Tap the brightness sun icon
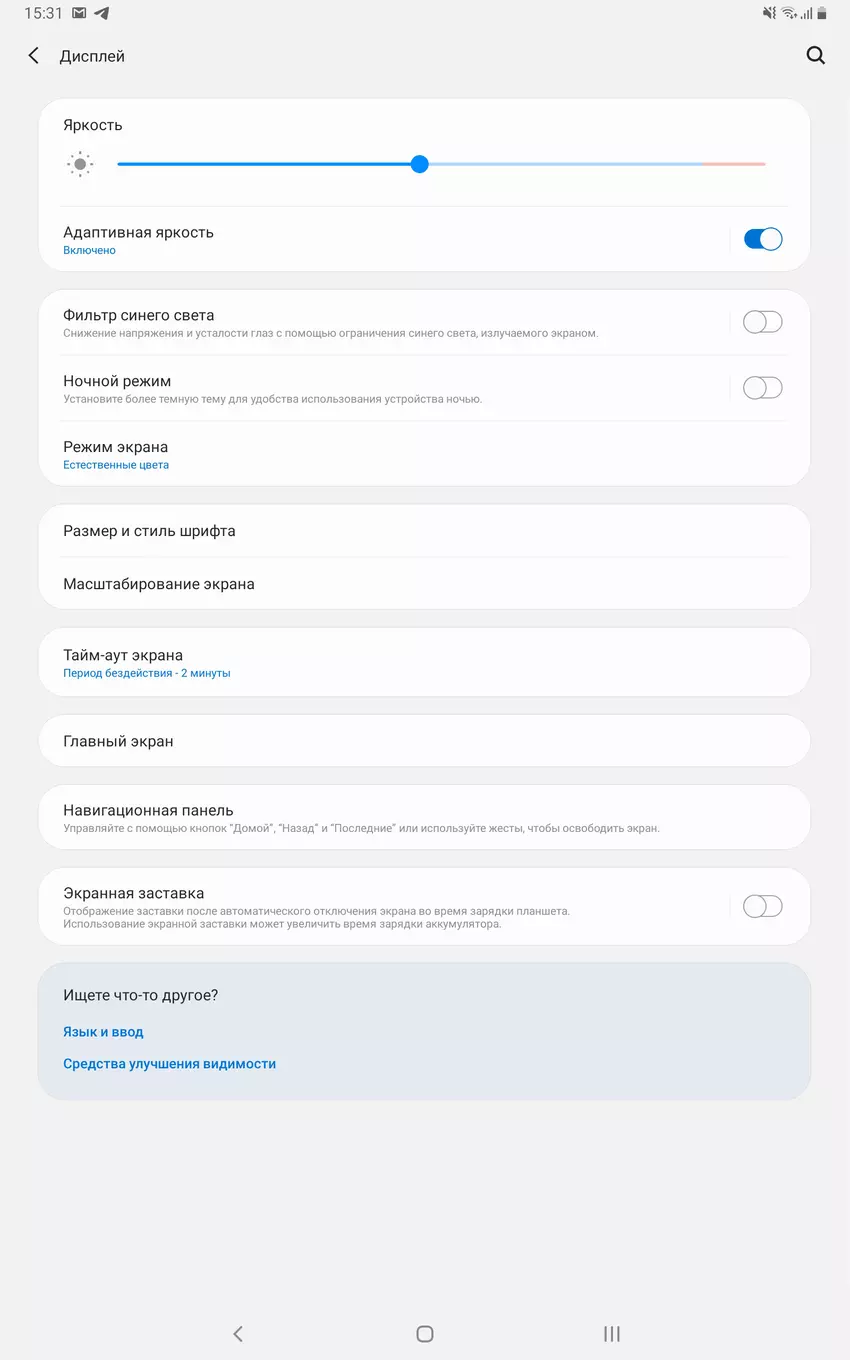The height and width of the screenshot is (1360, 850). [80, 164]
